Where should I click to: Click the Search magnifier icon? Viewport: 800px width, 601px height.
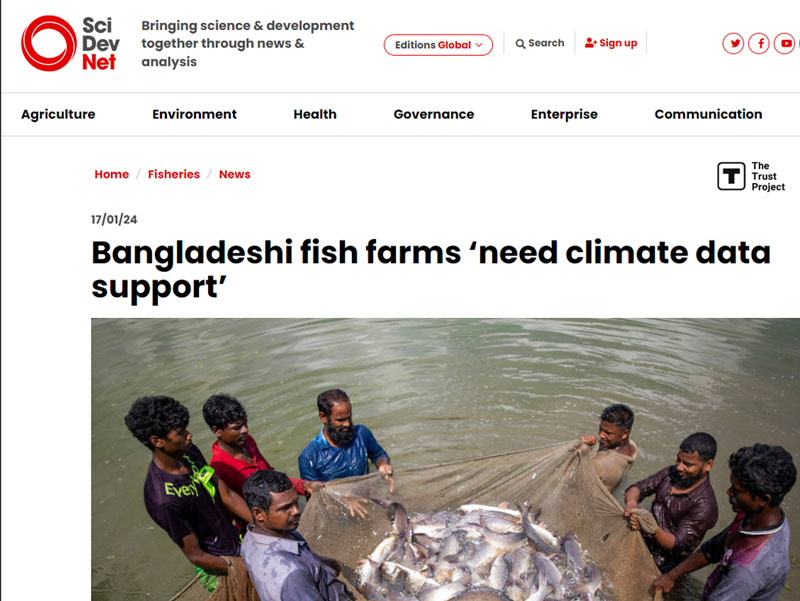520,44
